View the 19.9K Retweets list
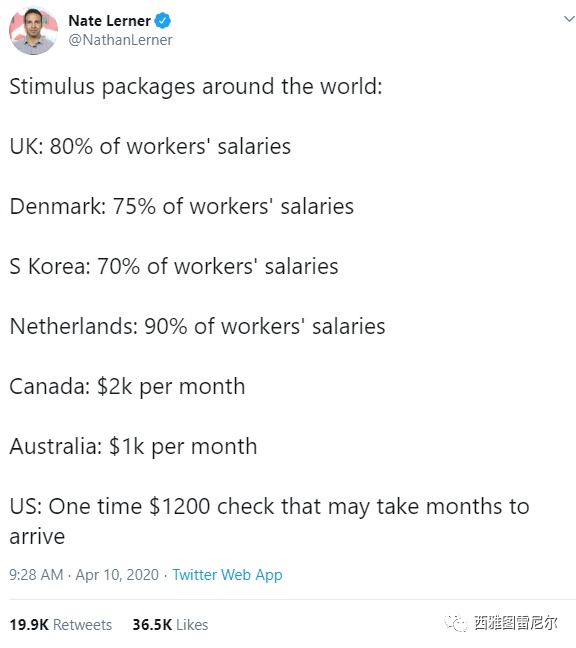 [60, 624]
